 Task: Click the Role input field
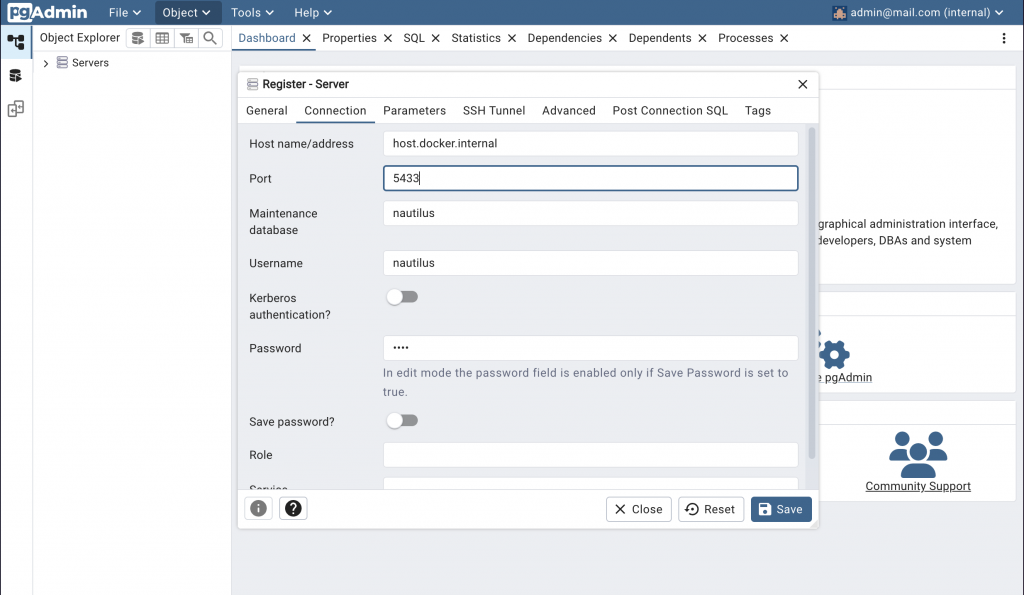tap(590, 455)
